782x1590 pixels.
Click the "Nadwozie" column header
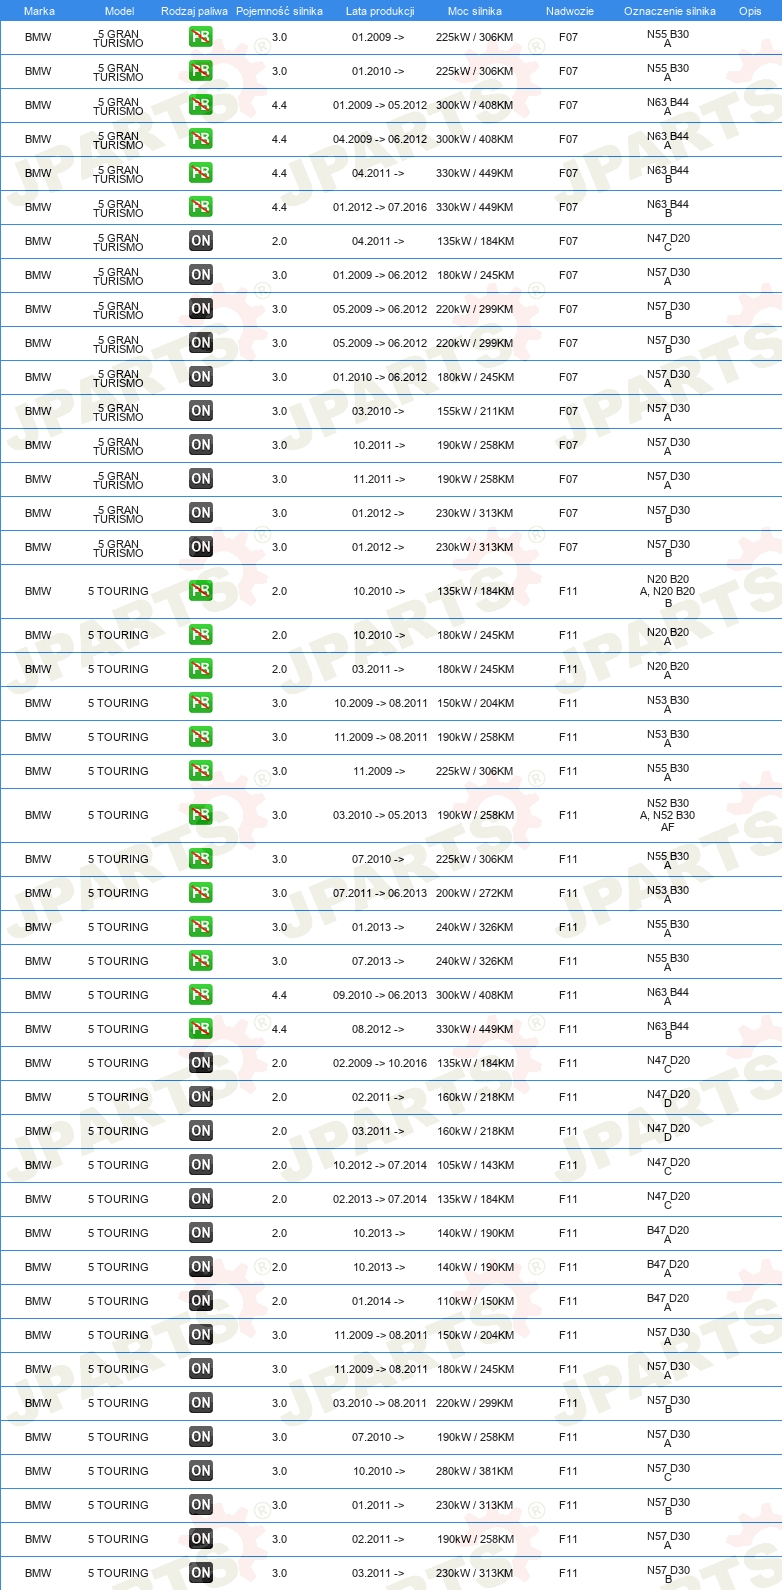(x=570, y=11)
